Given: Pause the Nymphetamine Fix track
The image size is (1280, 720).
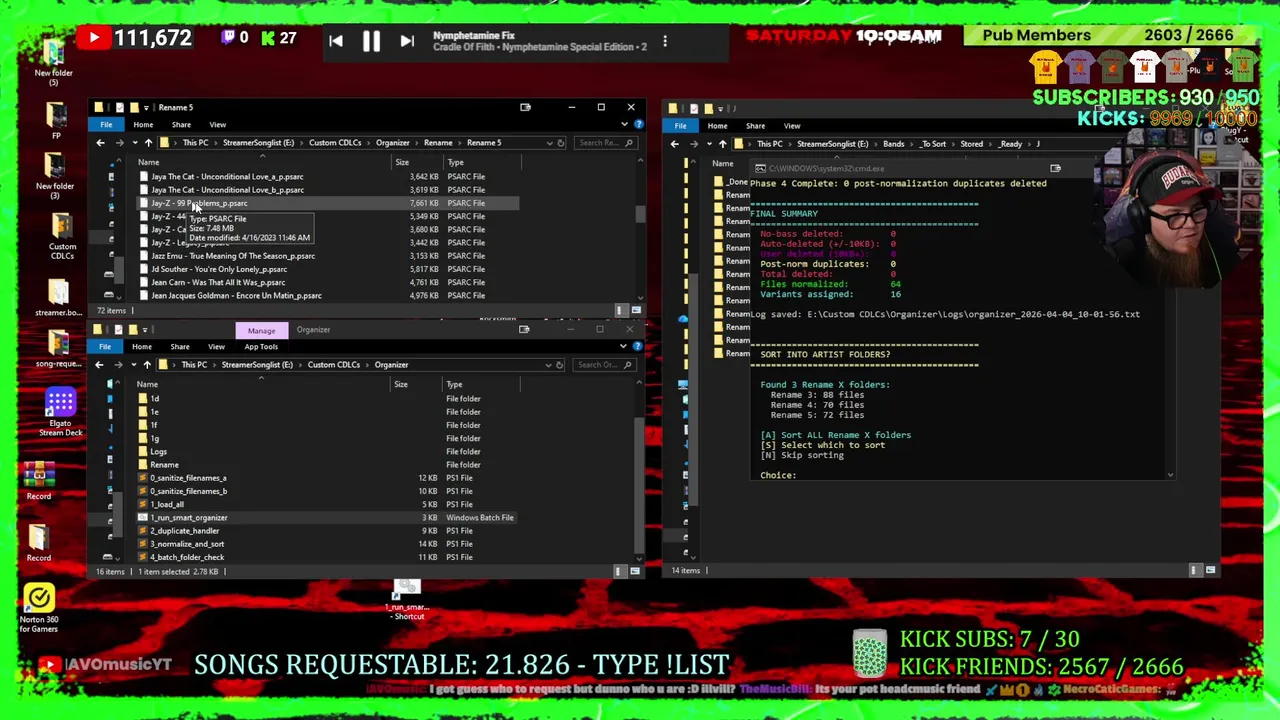Looking at the screenshot, I should pyautogui.click(x=371, y=41).
